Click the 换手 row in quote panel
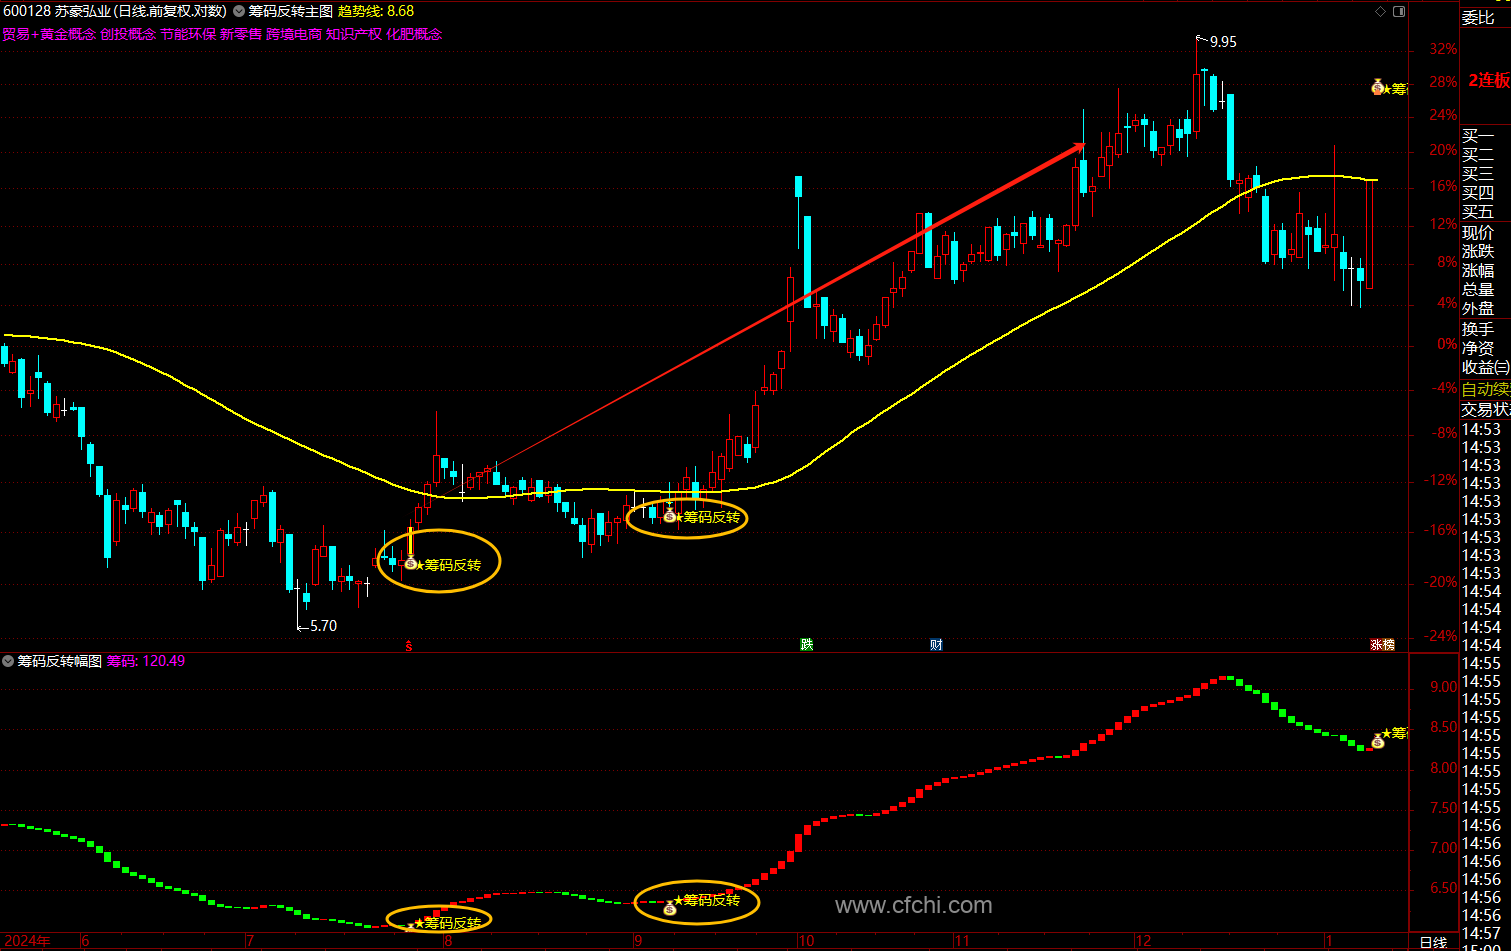 [1478, 329]
